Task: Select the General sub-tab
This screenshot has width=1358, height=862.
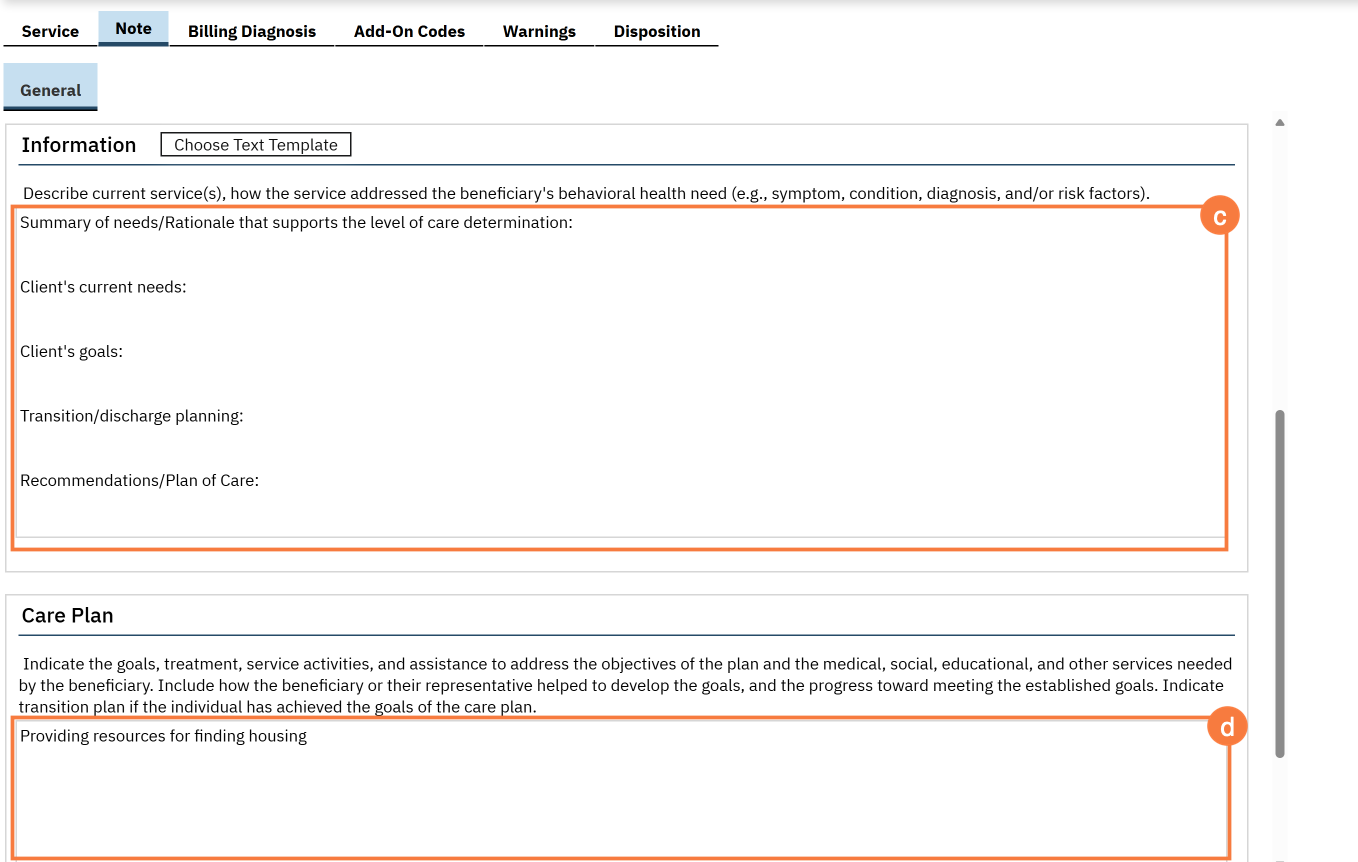Action: (51, 90)
